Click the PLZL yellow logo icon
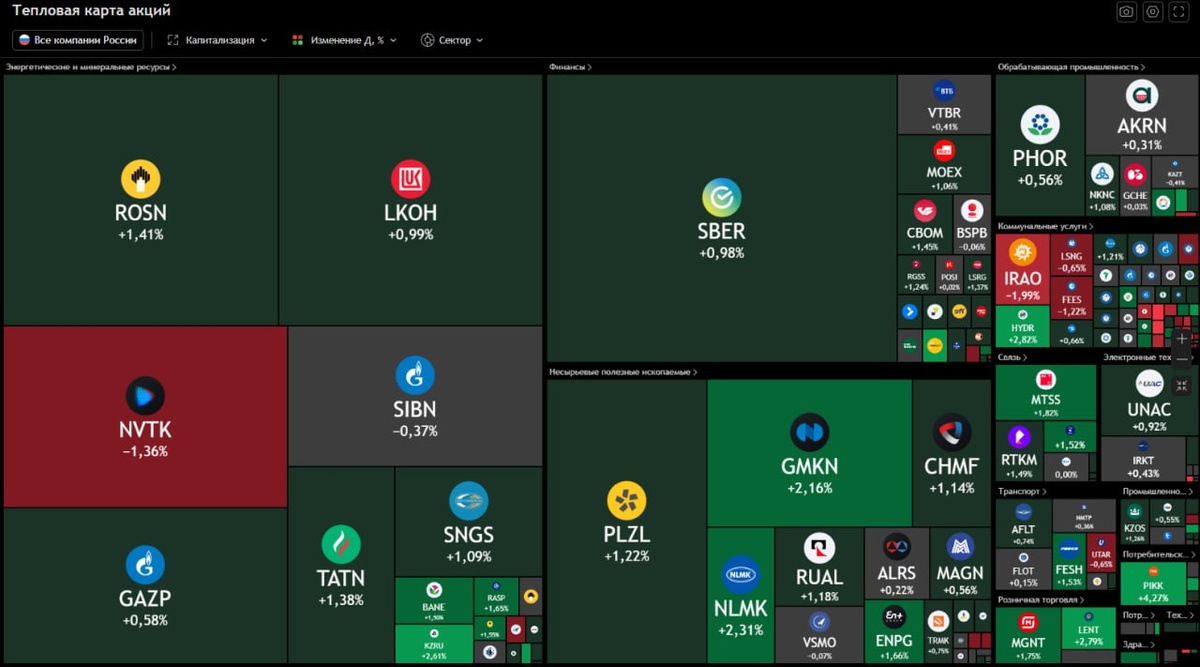This screenshot has height=667, width=1200. [627, 501]
